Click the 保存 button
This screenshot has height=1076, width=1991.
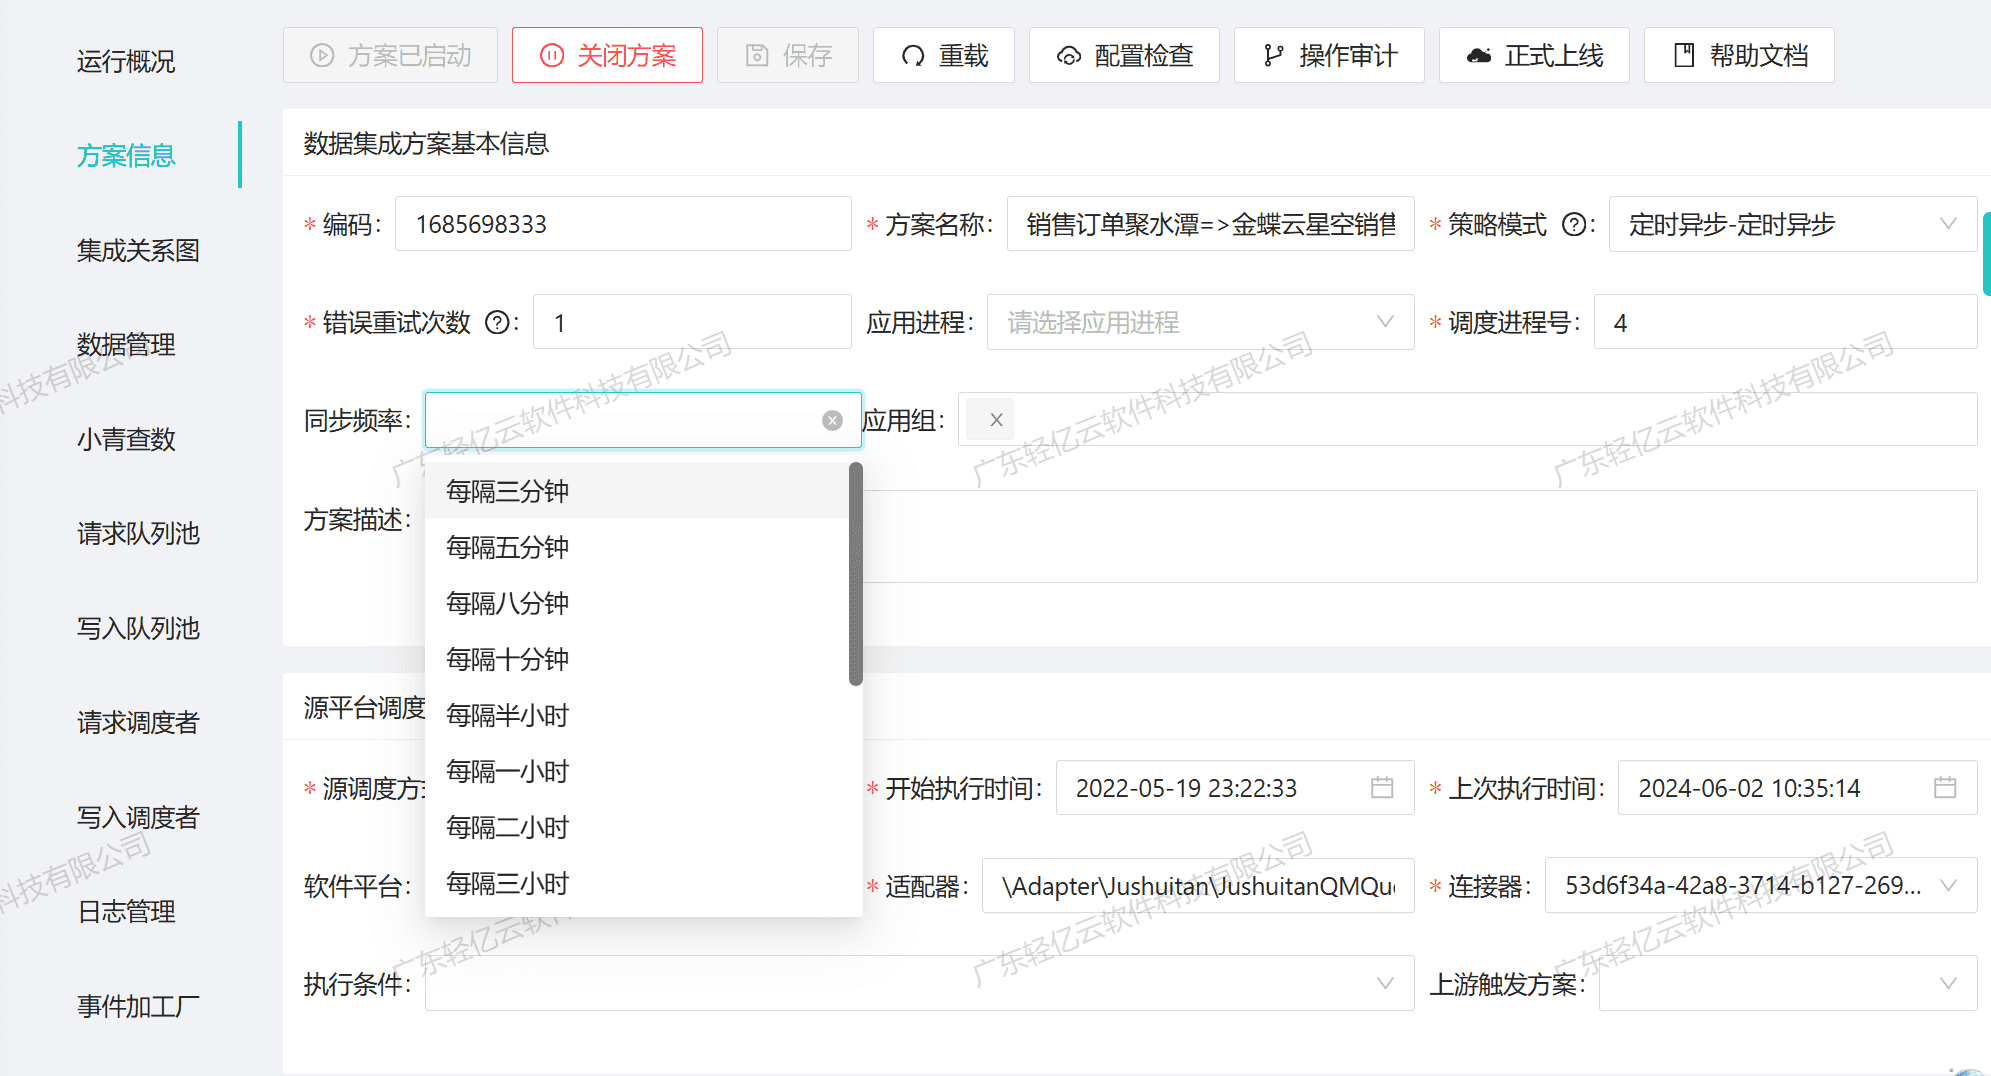788,55
